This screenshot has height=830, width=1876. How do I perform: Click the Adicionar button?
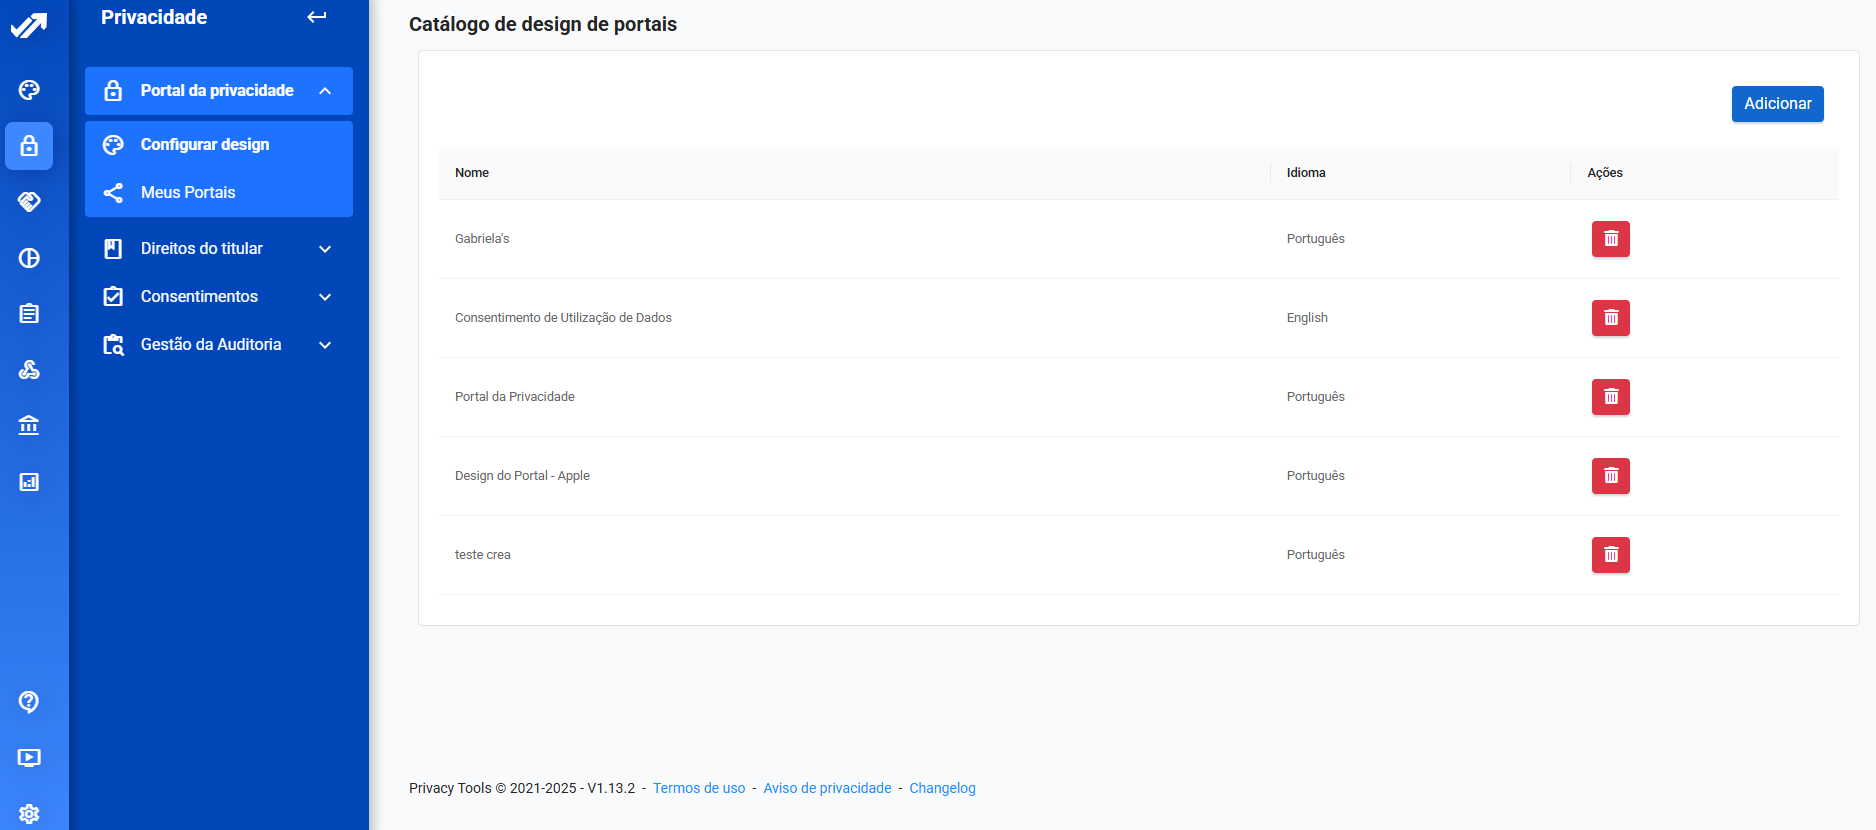1777,104
